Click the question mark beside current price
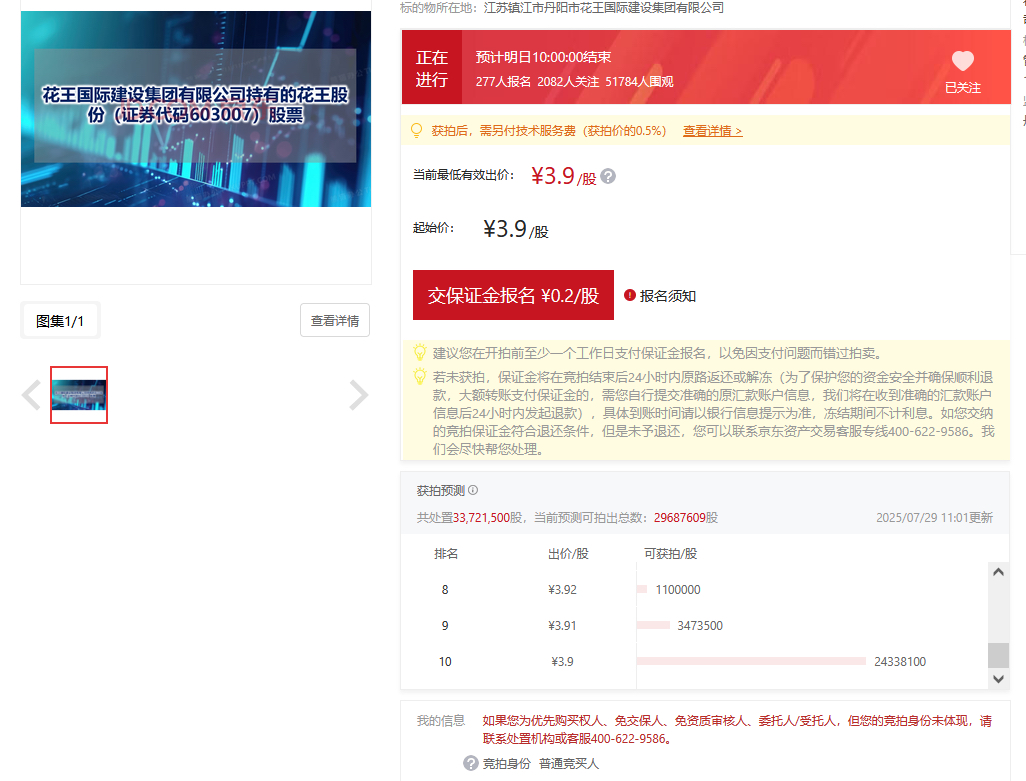Image resolution: width=1026 pixels, height=781 pixels. (x=608, y=177)
